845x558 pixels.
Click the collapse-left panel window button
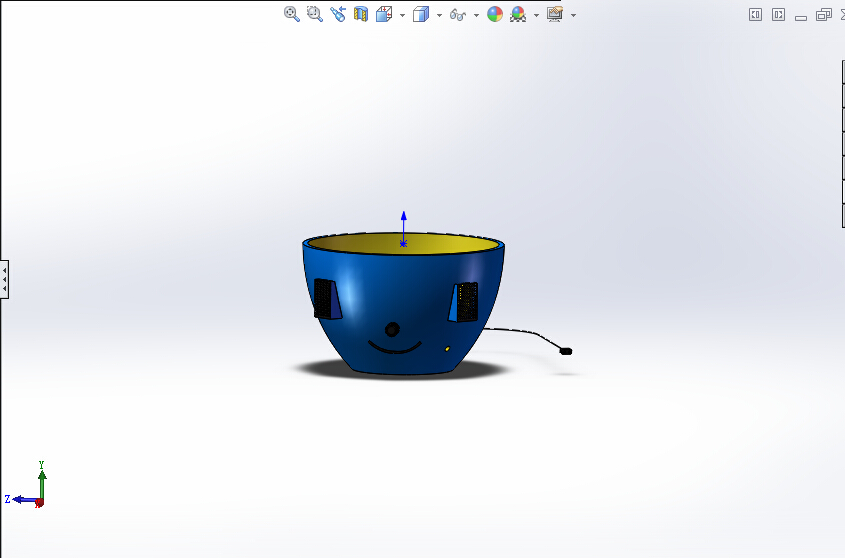(756, 15)
